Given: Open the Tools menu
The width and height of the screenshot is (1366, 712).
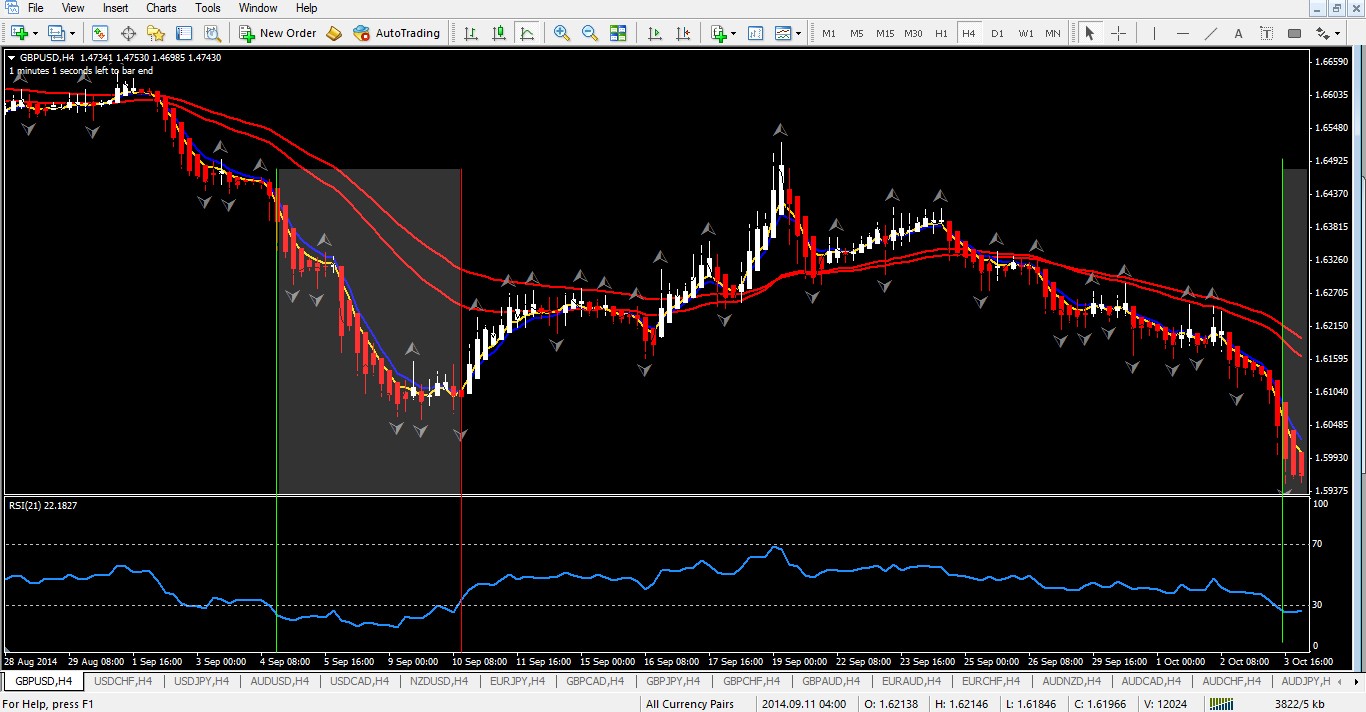Looking at the screenshot, I should click(208, 8).
